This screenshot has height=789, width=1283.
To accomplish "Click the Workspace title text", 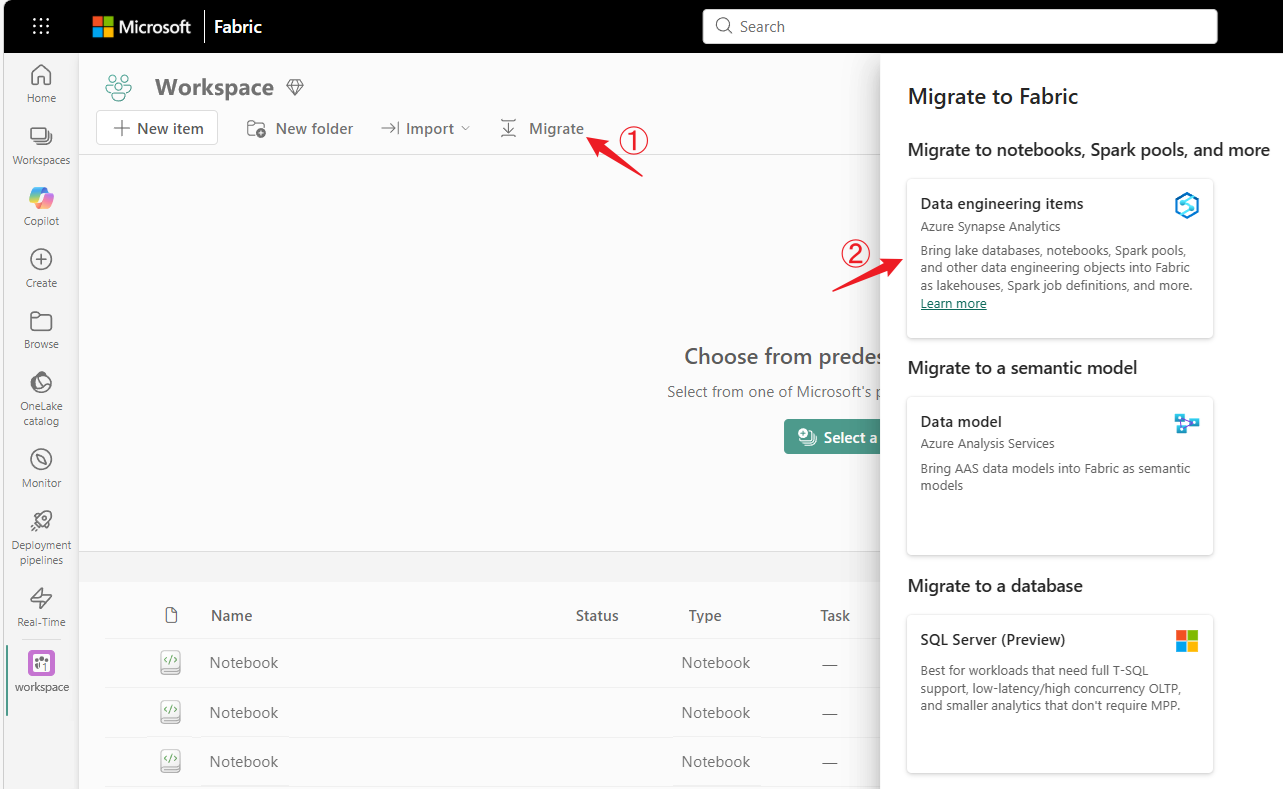I will click(214, 88).
